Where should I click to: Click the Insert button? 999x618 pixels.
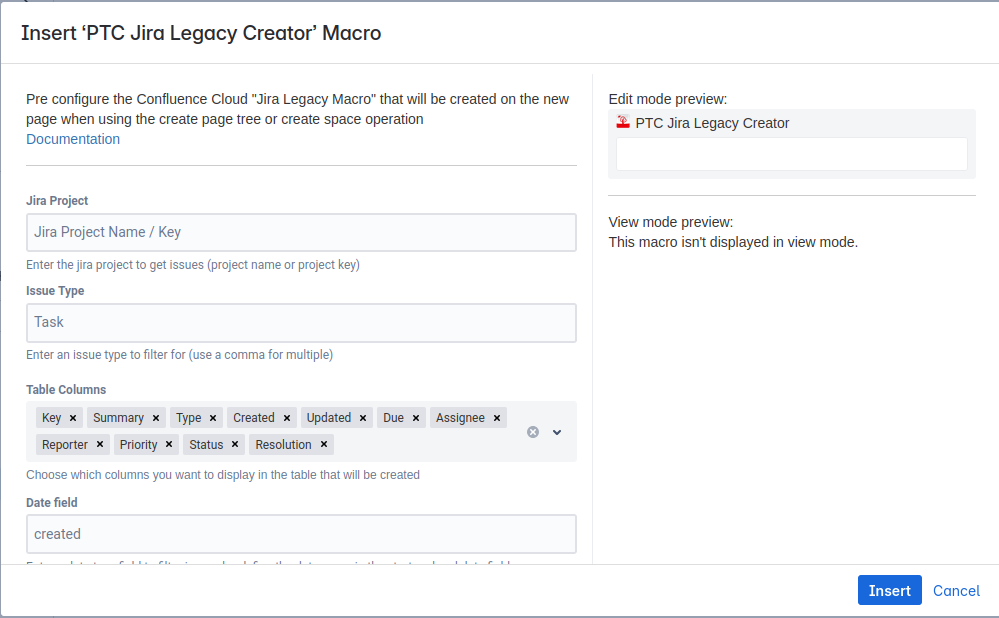point(889,590)
